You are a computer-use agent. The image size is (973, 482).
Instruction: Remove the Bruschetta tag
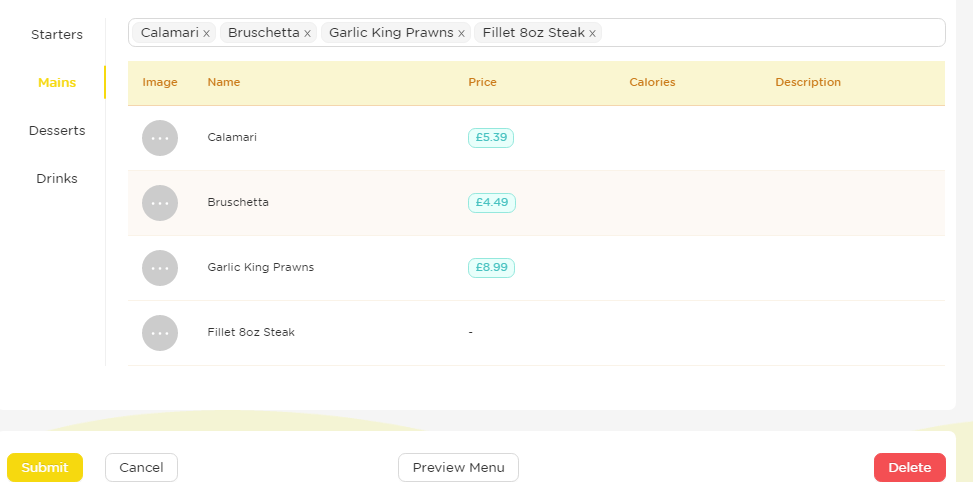click(x=307, y=33)
